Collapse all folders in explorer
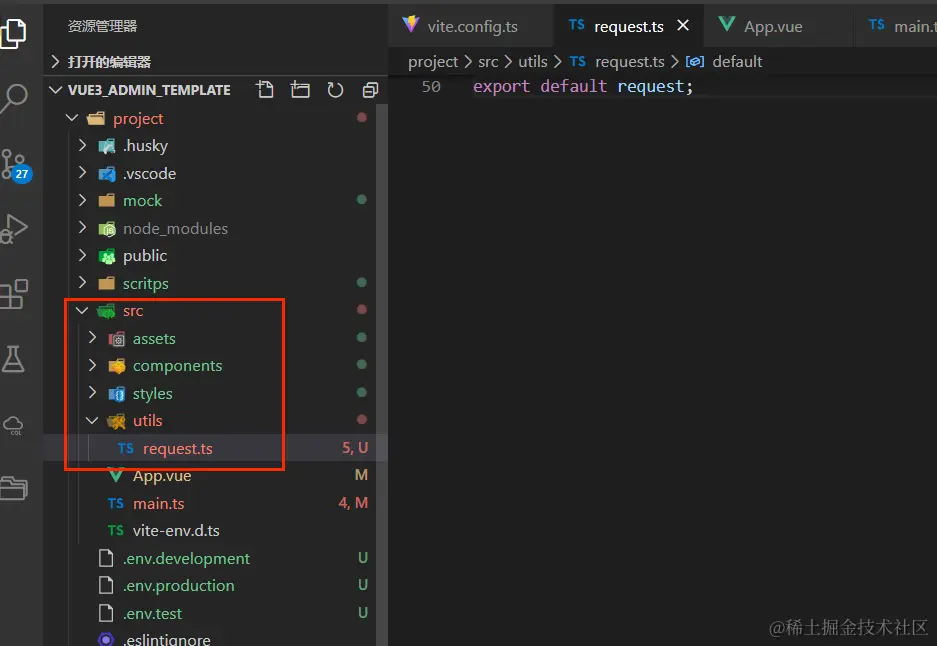Viewport: 937px width, 646px height. pos(370,90)
